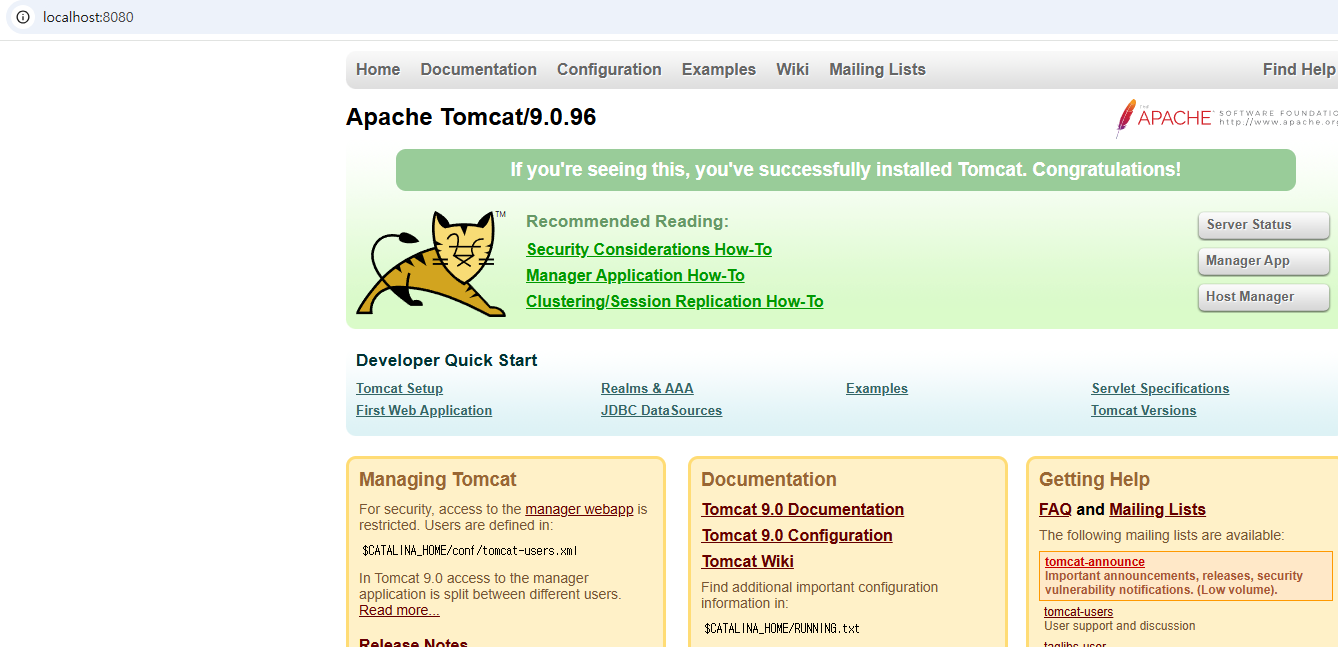Open the Examples nav item in top bar
This screenshot has width=1338, height=647.
718,69
